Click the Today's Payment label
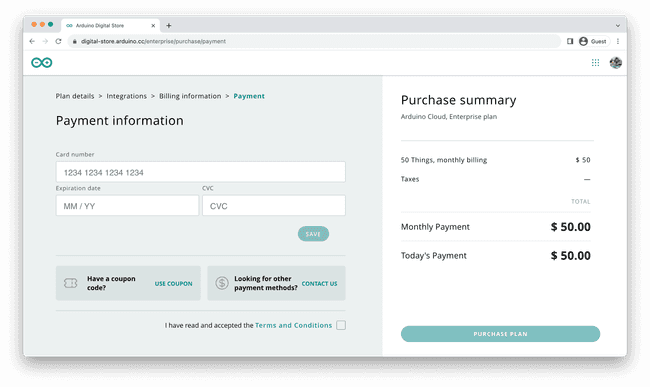 click(434, 256)
